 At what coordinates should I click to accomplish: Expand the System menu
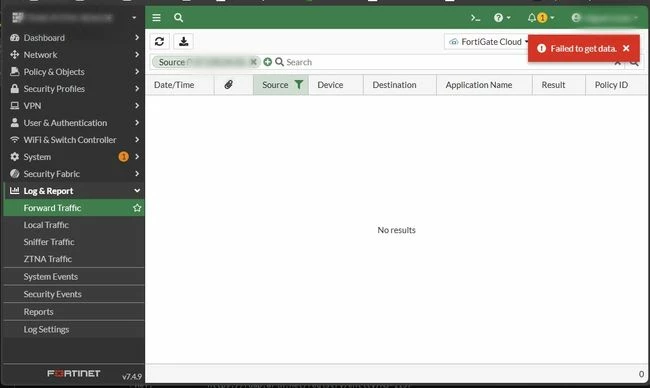(74, 157)
